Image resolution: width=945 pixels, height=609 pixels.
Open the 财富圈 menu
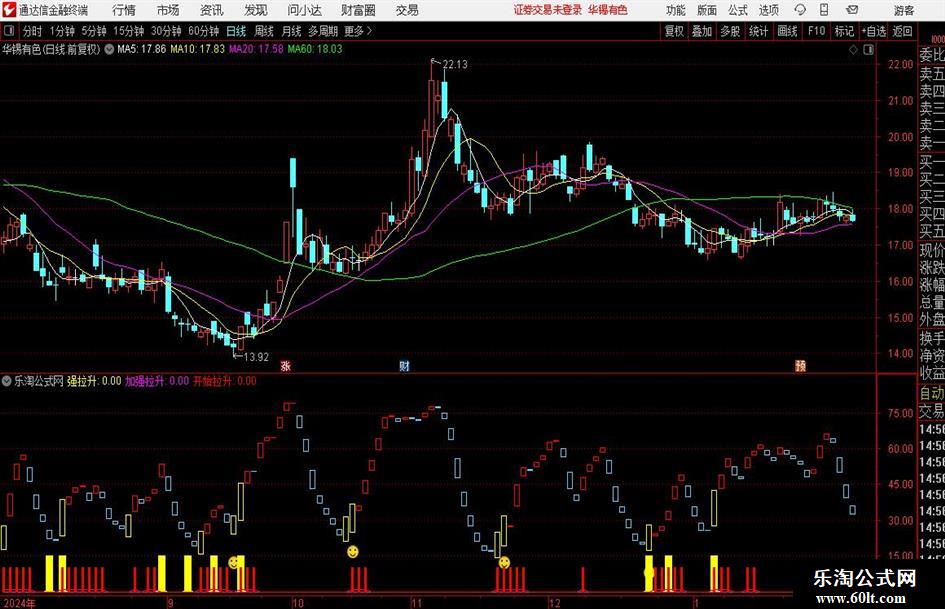point(358,10)
